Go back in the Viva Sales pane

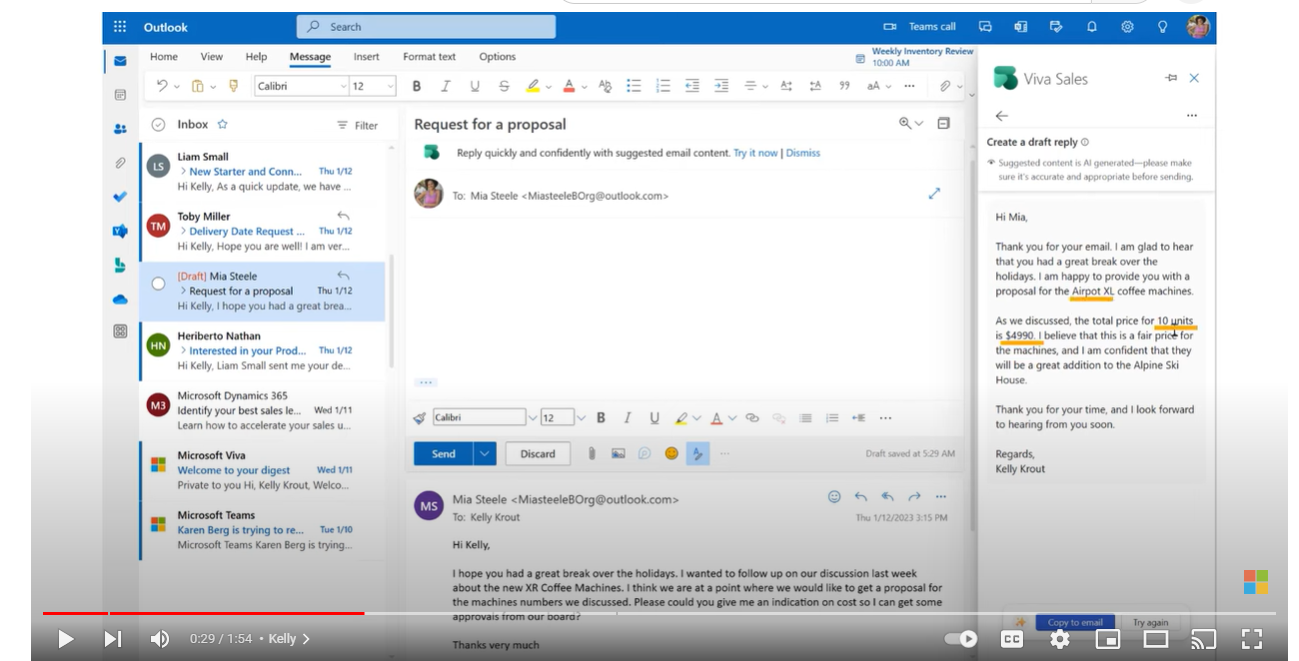pyautogui.click(x=1001, y=116)
